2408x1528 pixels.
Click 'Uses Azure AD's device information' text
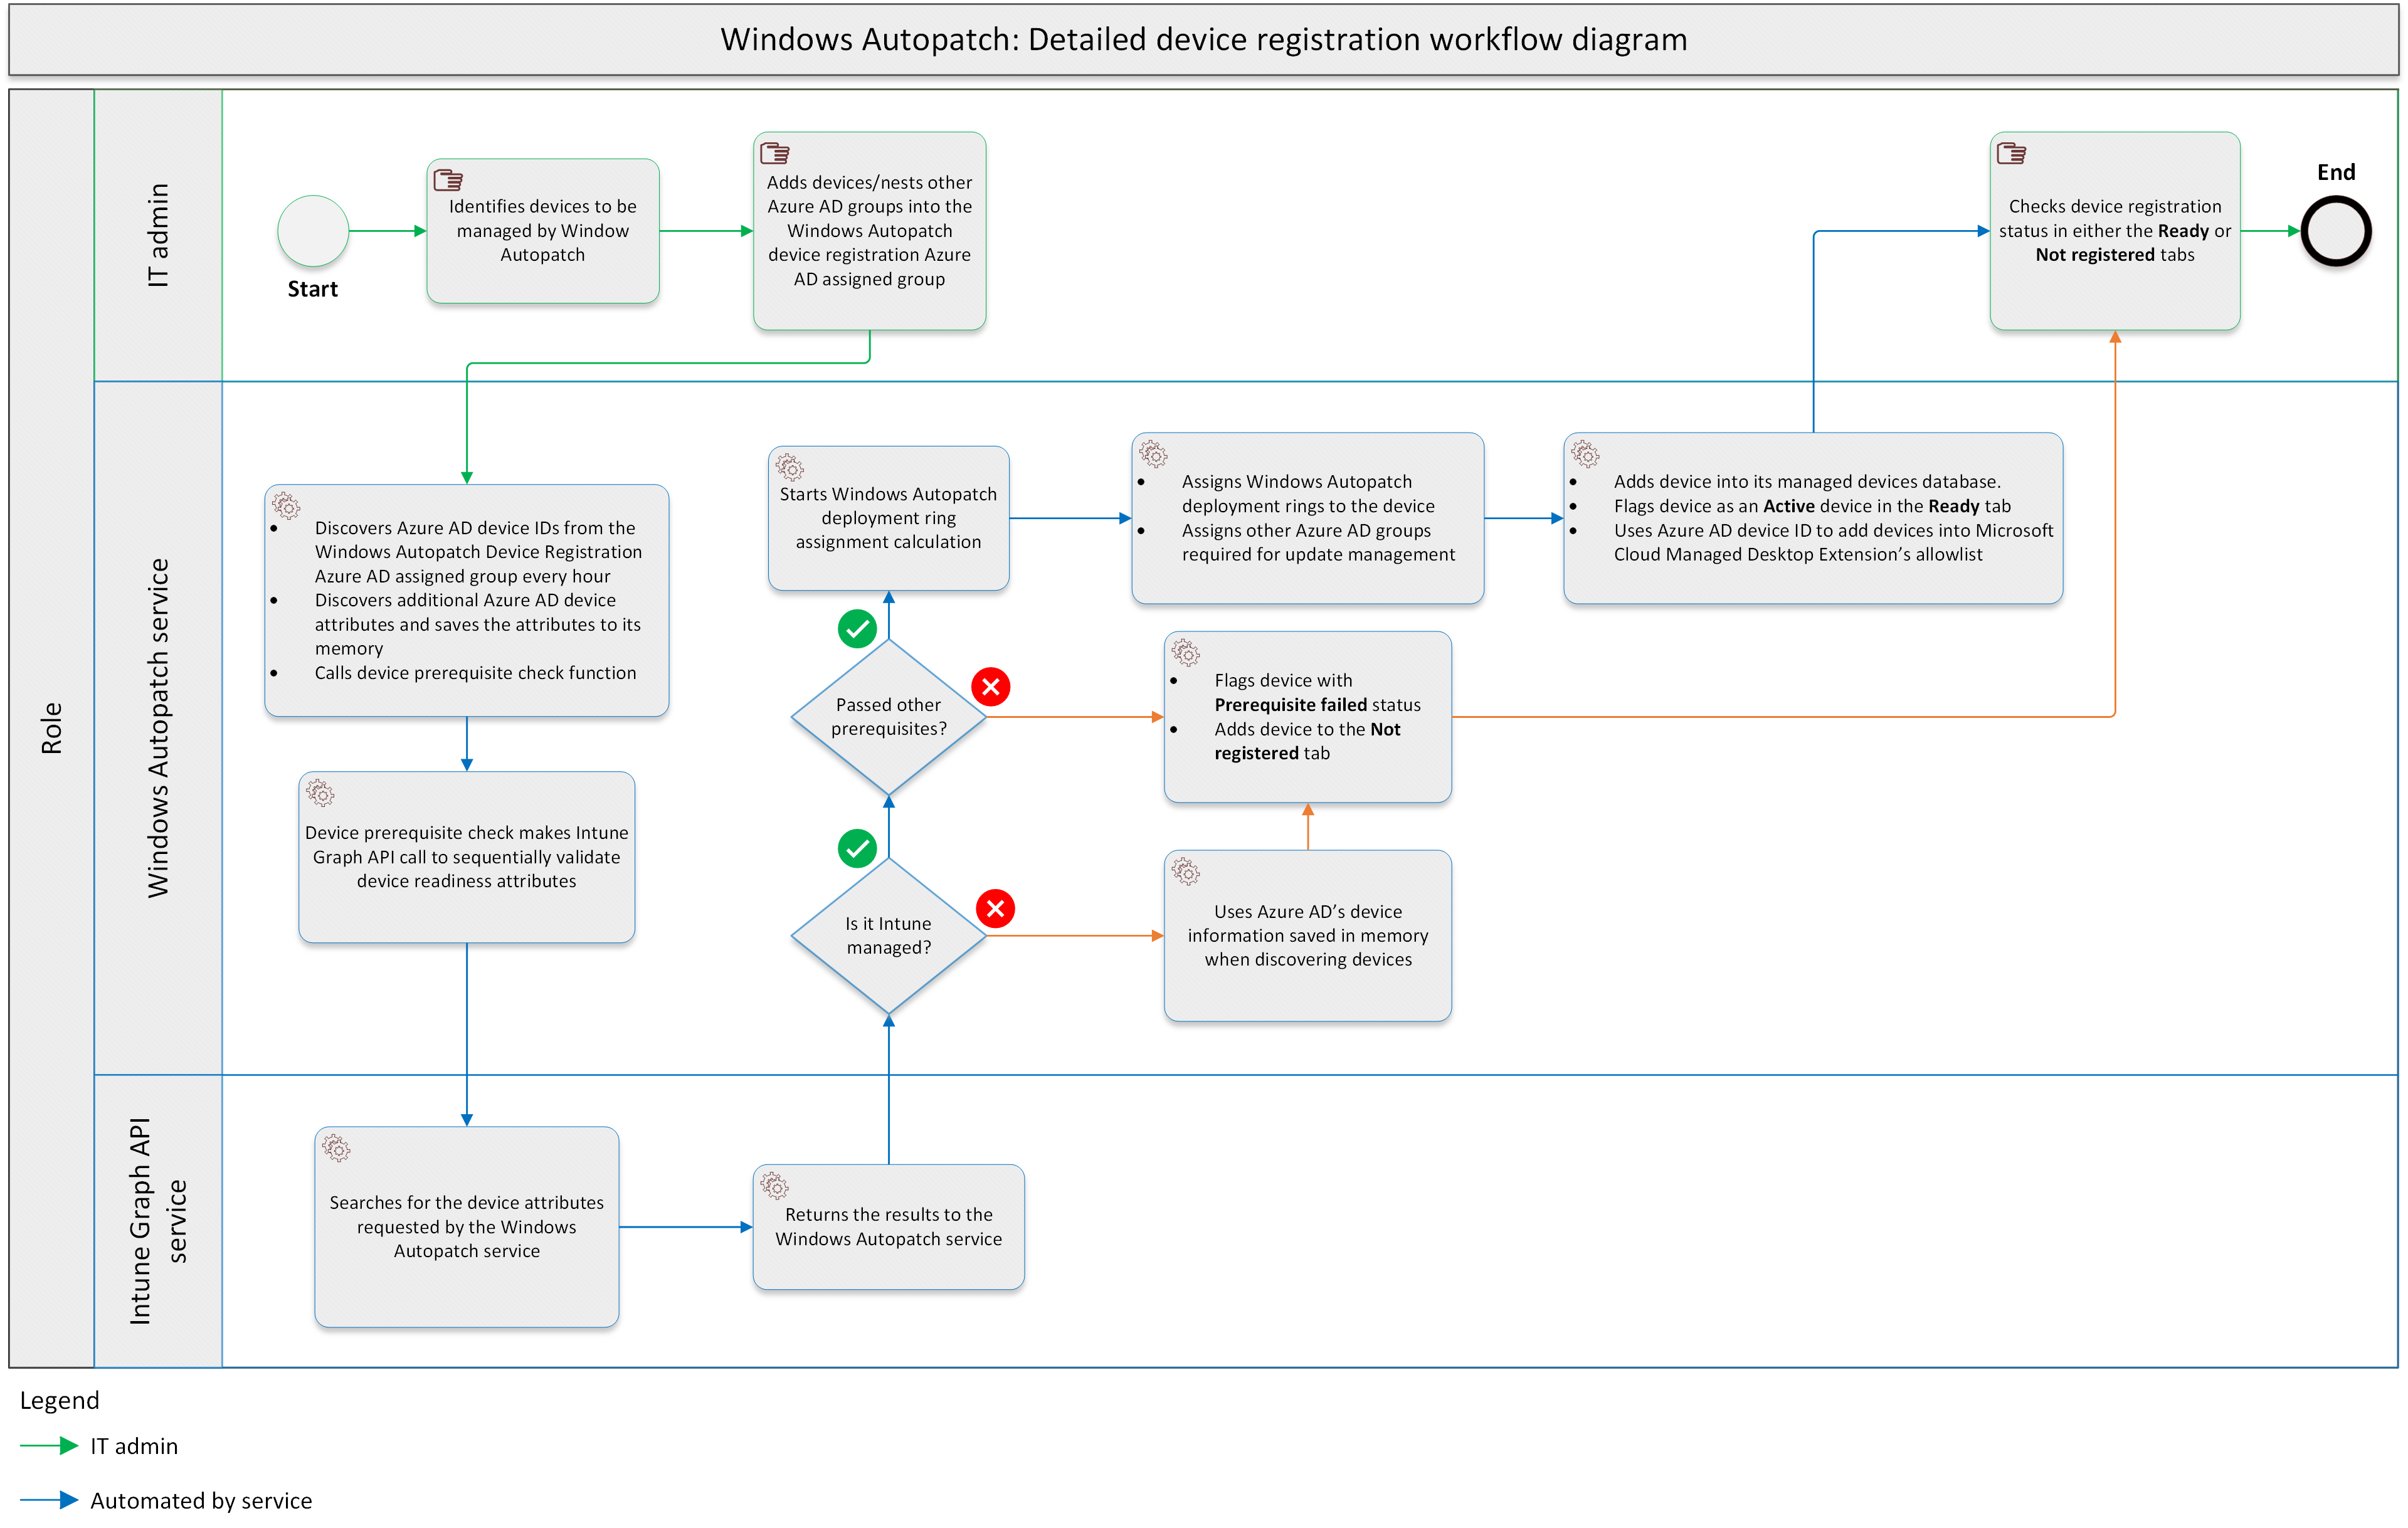pos(1308,924)
